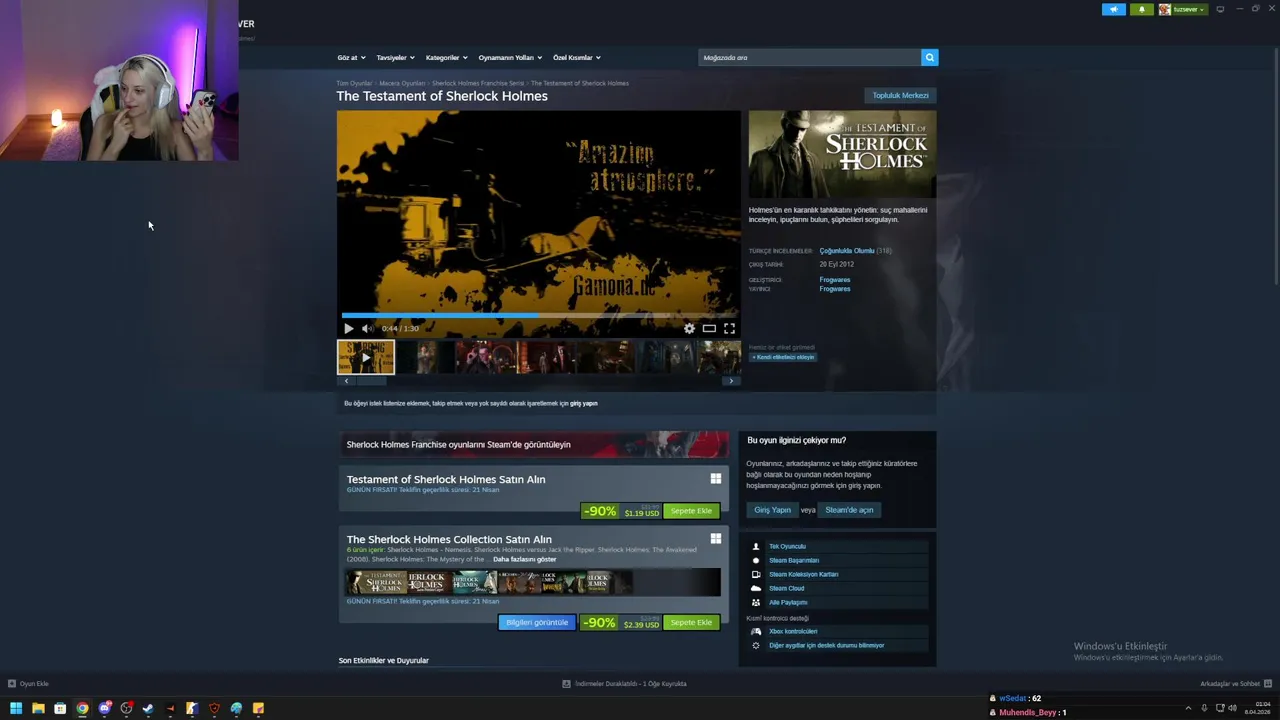The height and width of the screenshot is (720, 1280).
Task: Toggle theater mode on video player
Action: point(709,328)
